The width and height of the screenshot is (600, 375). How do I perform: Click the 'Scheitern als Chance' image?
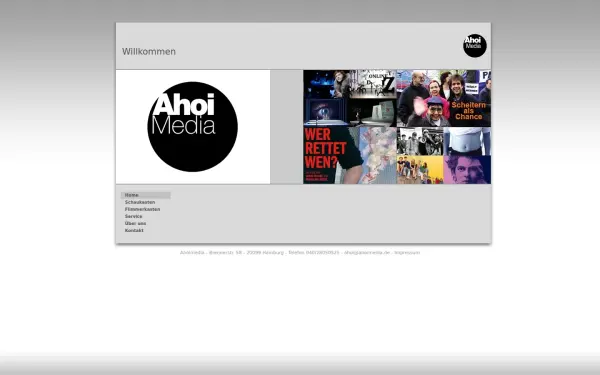[x=444, y=98]
